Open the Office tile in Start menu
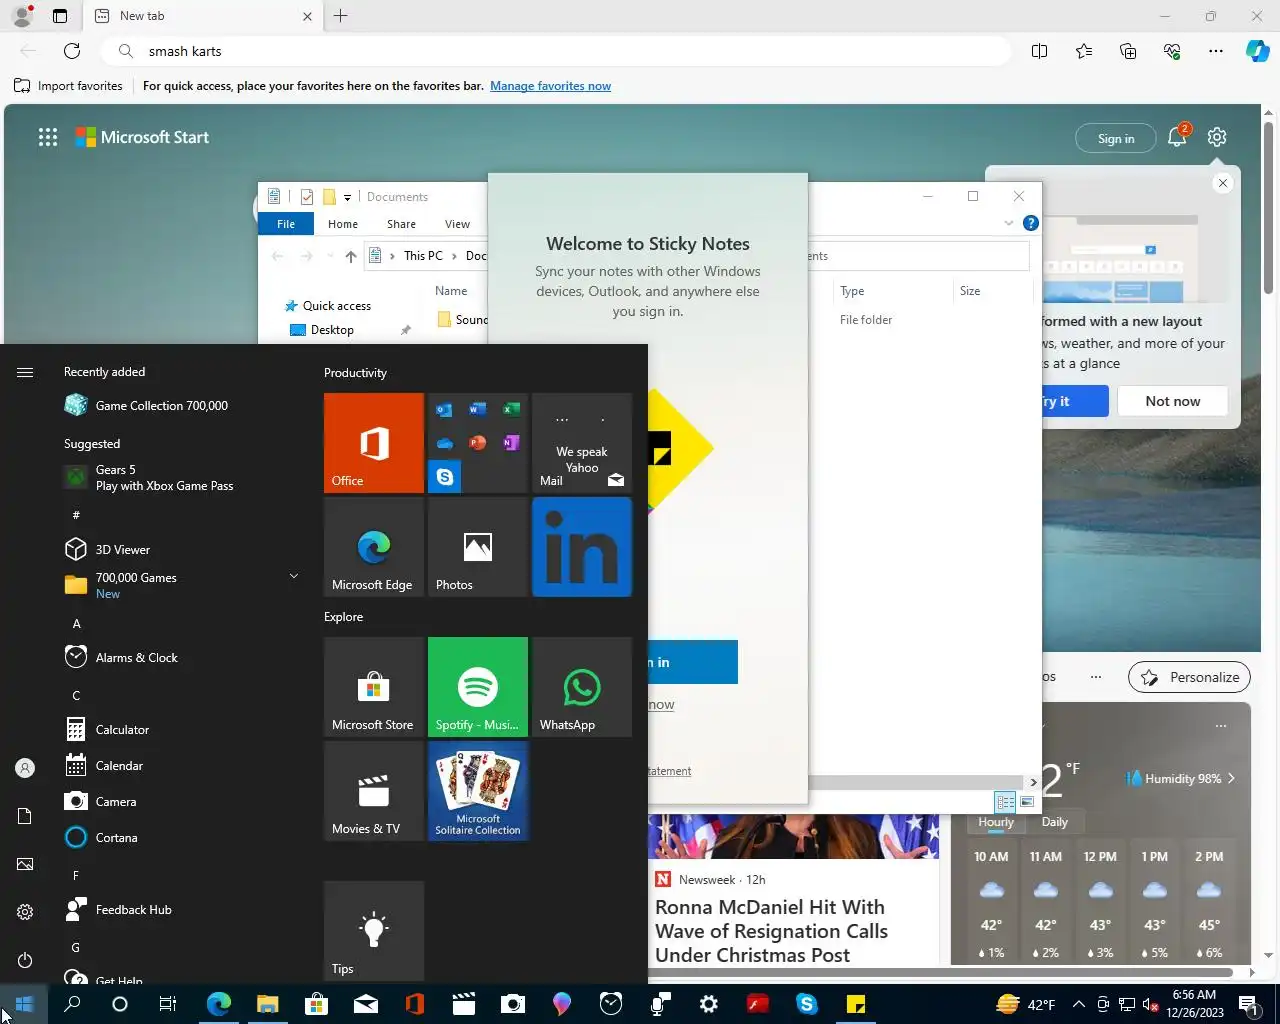Screen dimensions: 1280x1024 point(374,443)
